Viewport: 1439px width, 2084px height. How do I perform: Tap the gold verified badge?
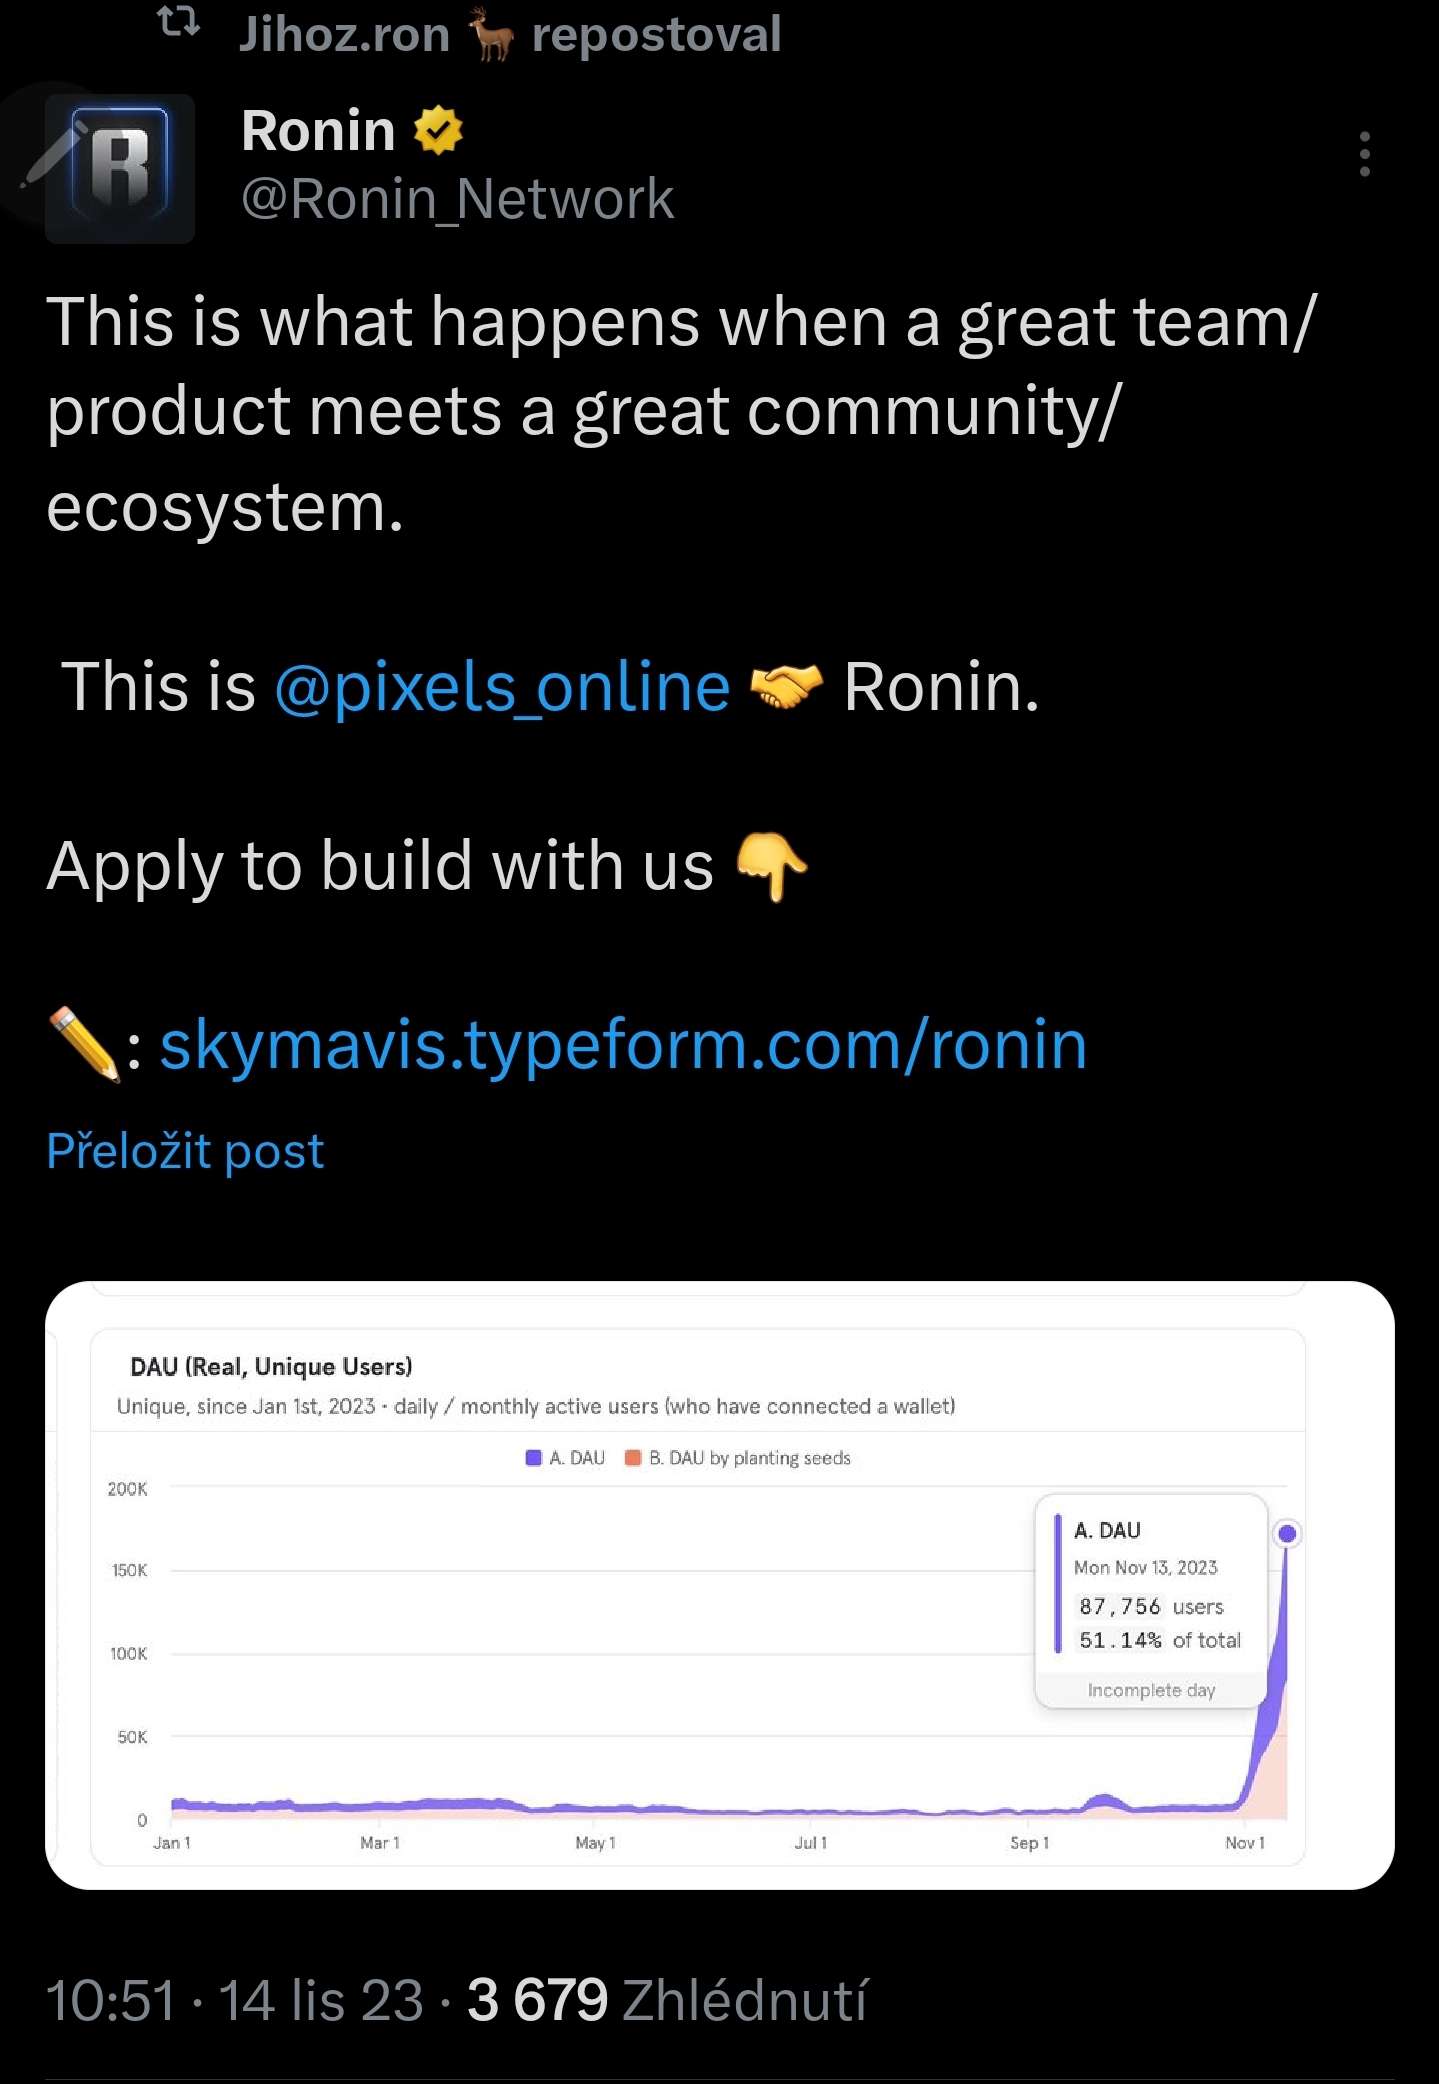[438, 131]
